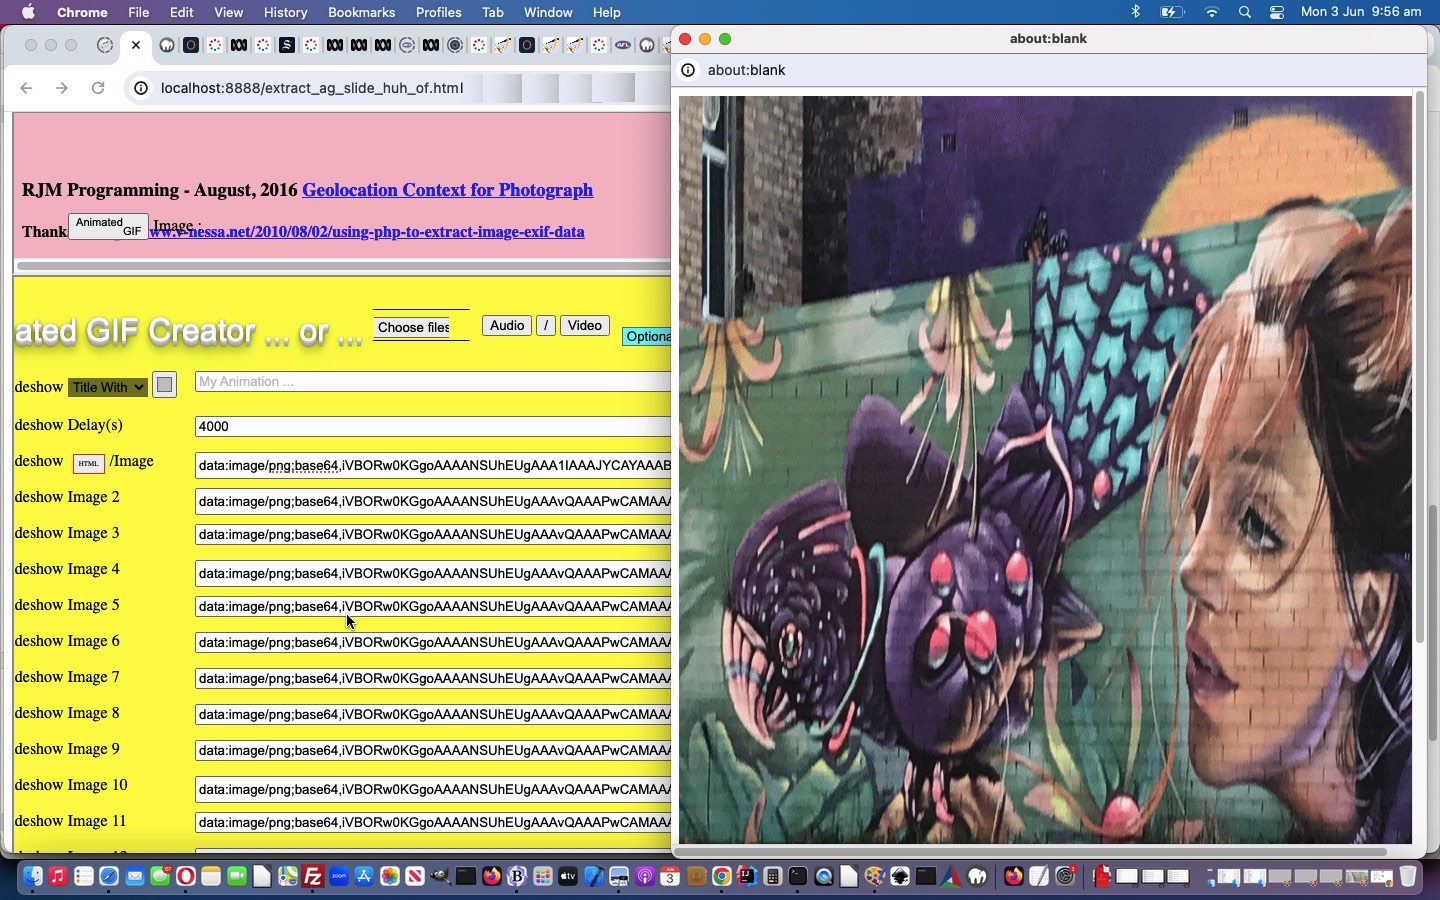This screenshot has height=900, width=1440.
Task: Open Wi-Fi status menu
Action: click(1212, 12)
